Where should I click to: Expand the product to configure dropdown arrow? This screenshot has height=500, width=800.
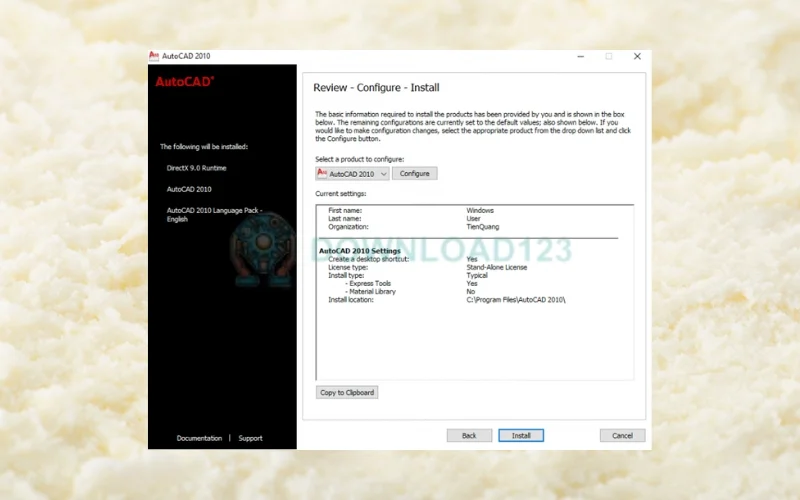click(384, 174)
